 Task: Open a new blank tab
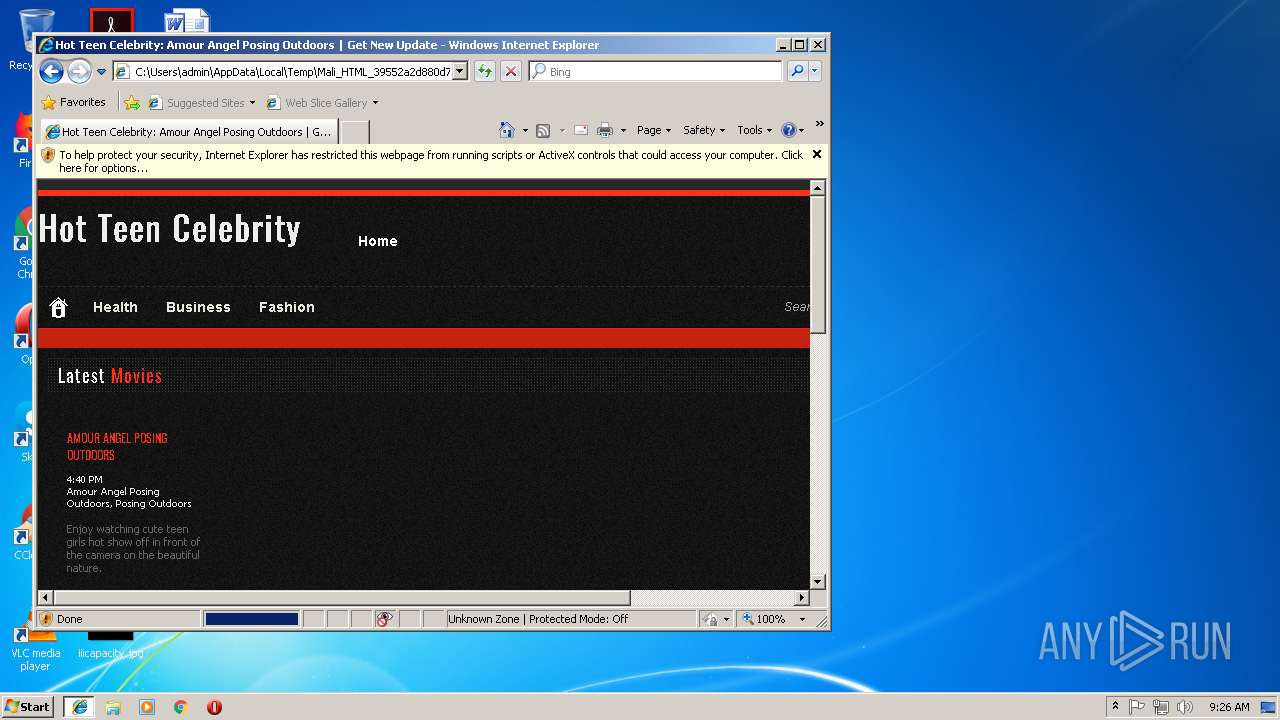pos(354,131)
